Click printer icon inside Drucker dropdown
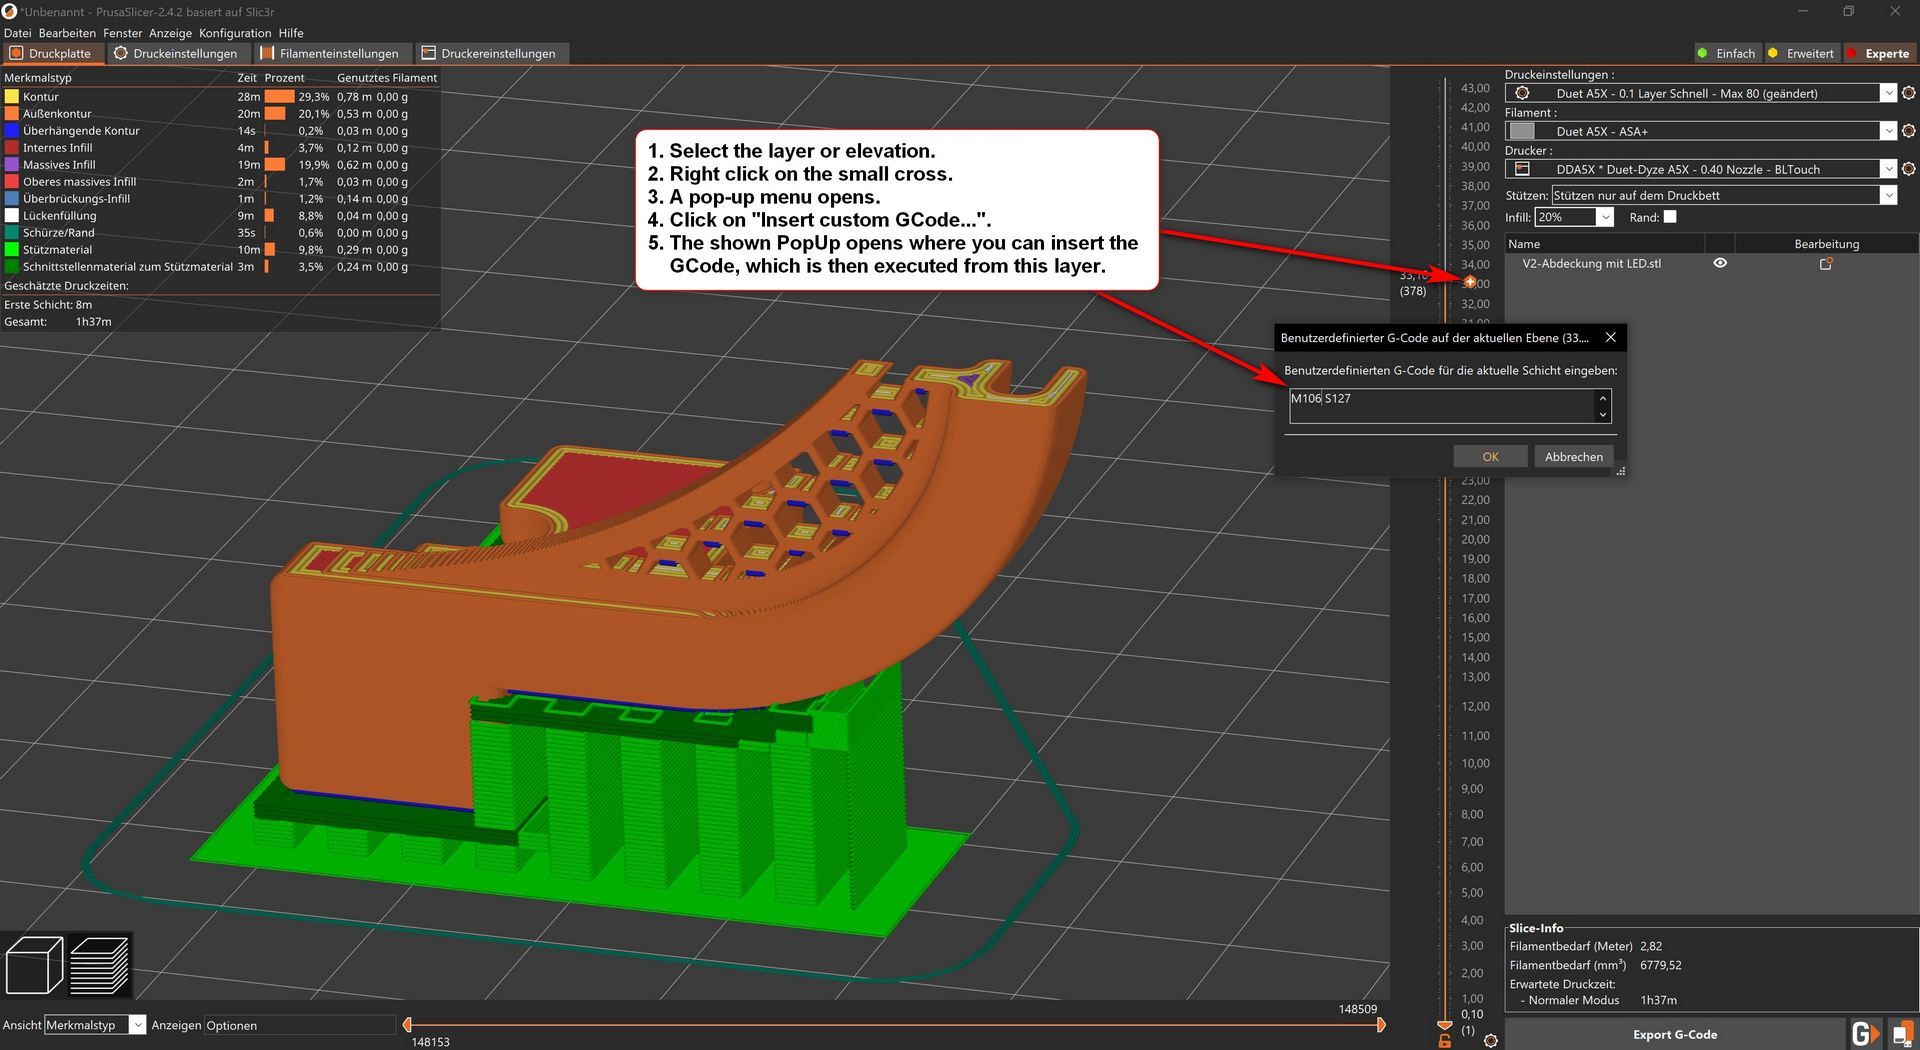The width and height of the screenshot is (1920, 1050). click(x=1522, y=169)
